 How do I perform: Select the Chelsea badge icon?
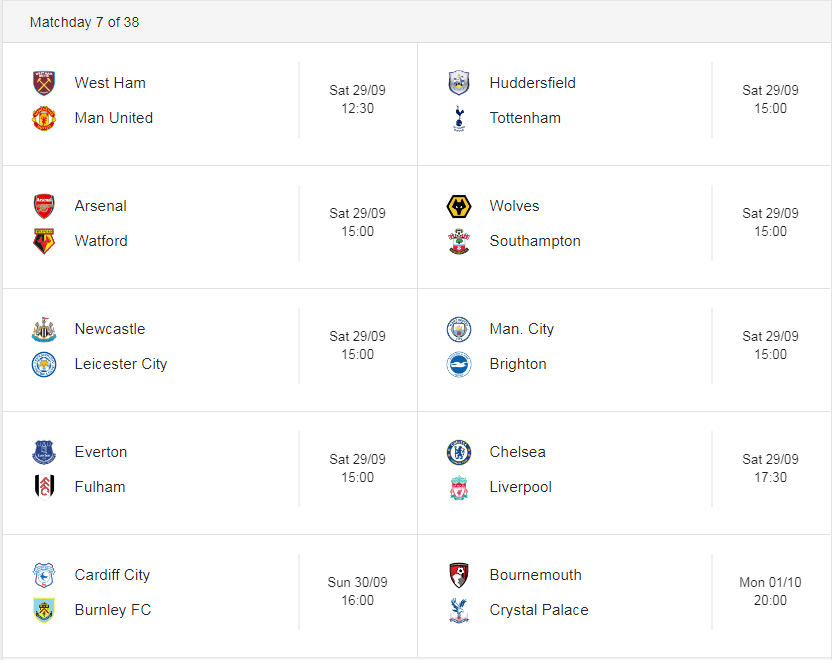coord(459,452)
